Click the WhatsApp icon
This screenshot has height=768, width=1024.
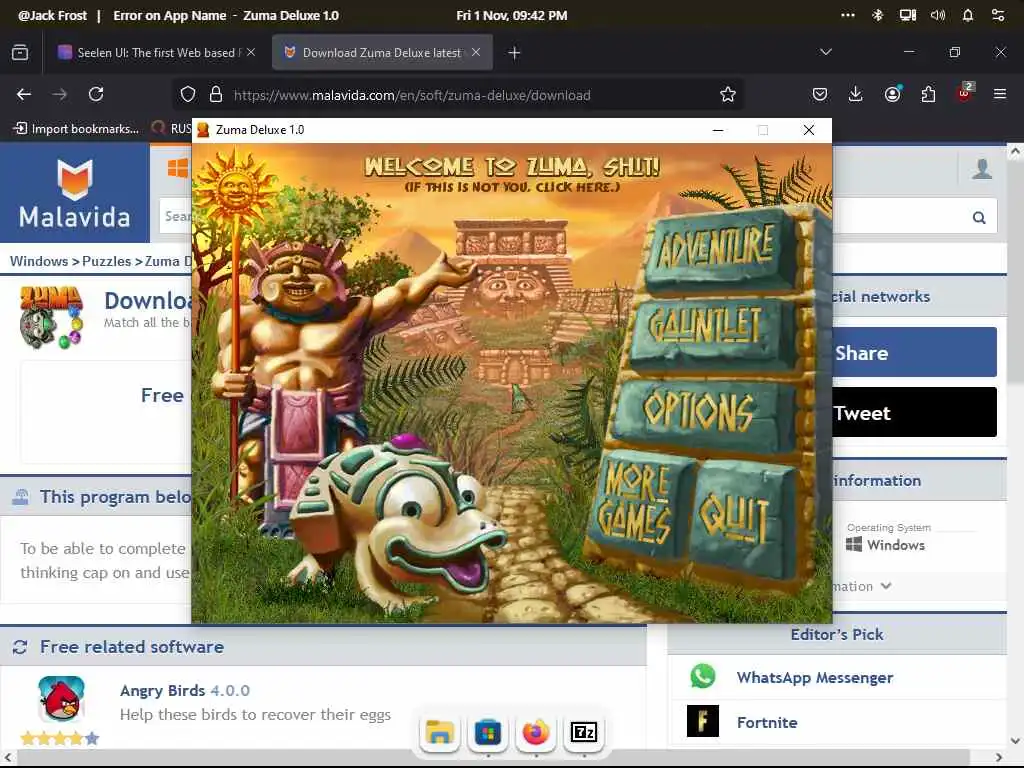pyautogui.click(x=703, y=677)
